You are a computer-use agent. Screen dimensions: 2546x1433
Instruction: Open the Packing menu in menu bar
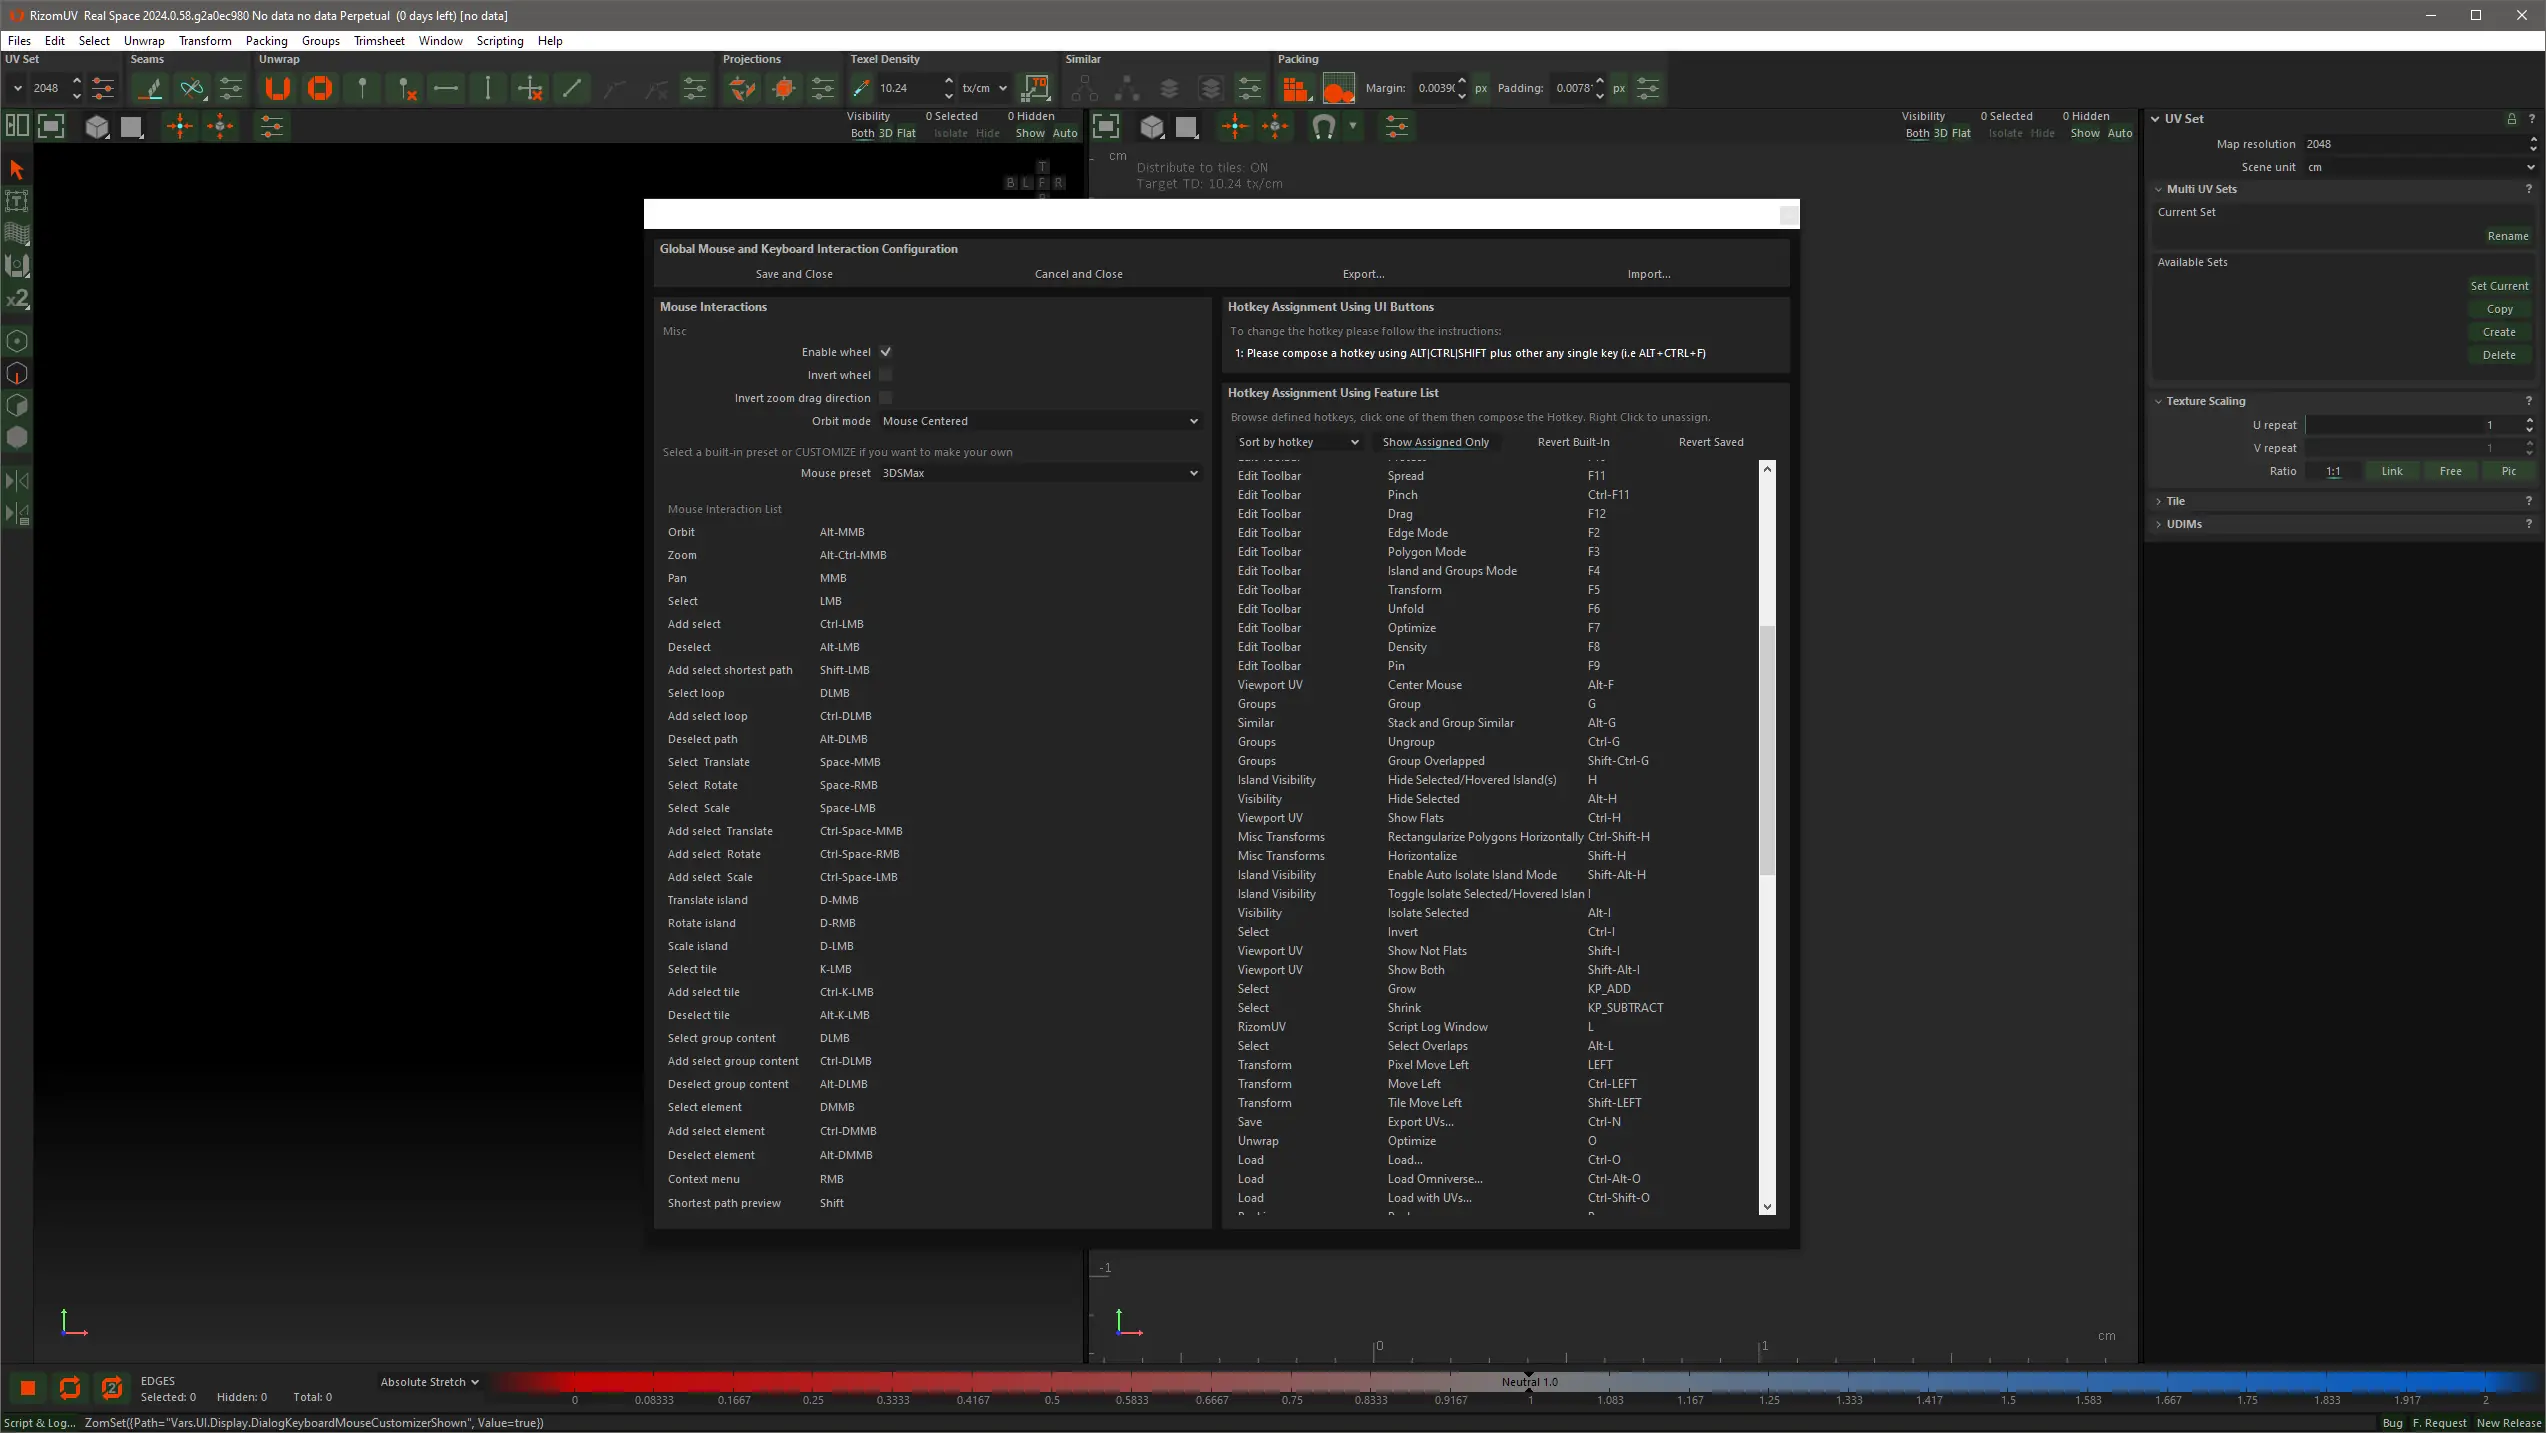266,41
